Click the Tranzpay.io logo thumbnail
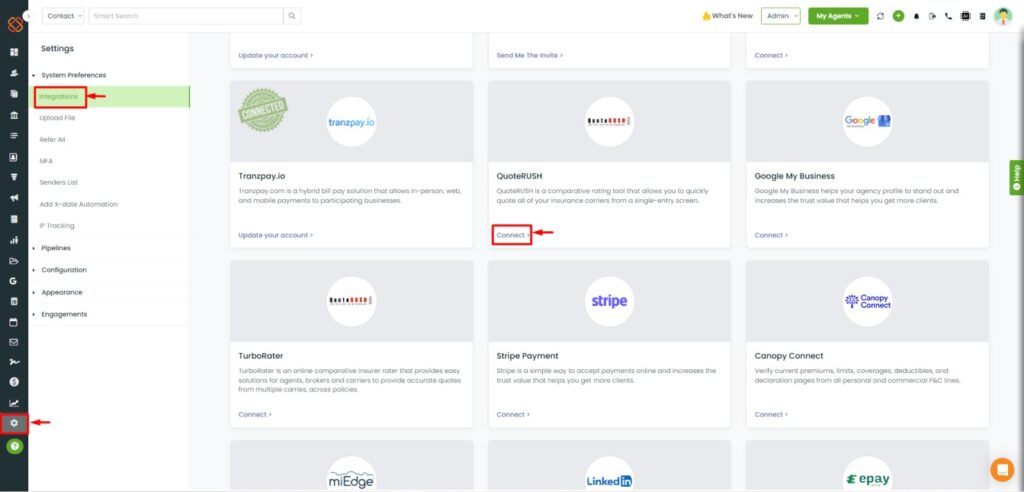 click(351, 122)
